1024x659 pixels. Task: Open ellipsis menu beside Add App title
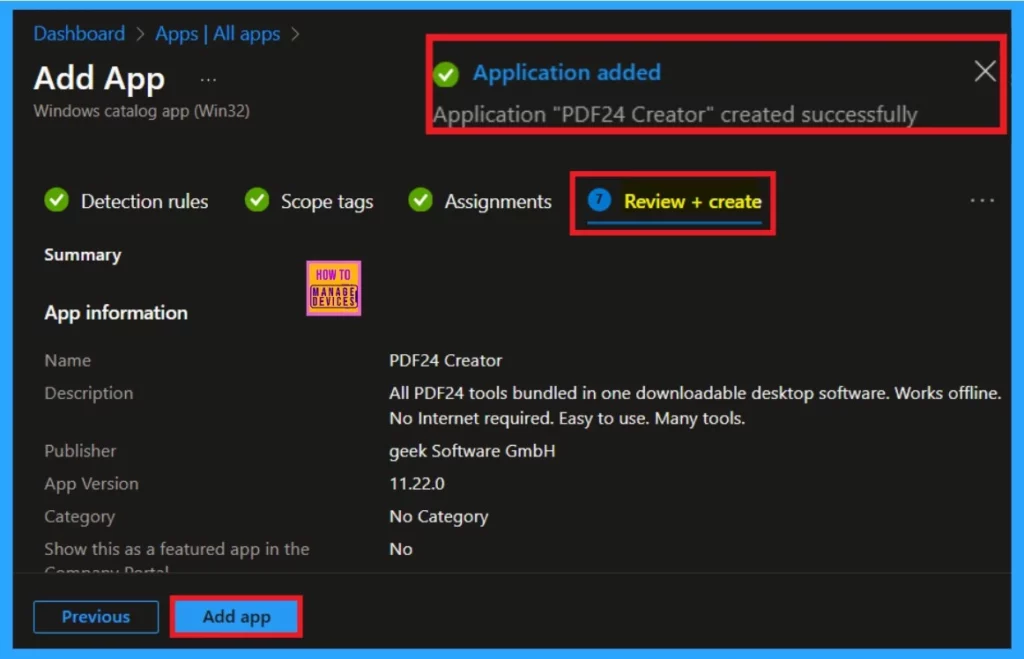pos(208,80)
